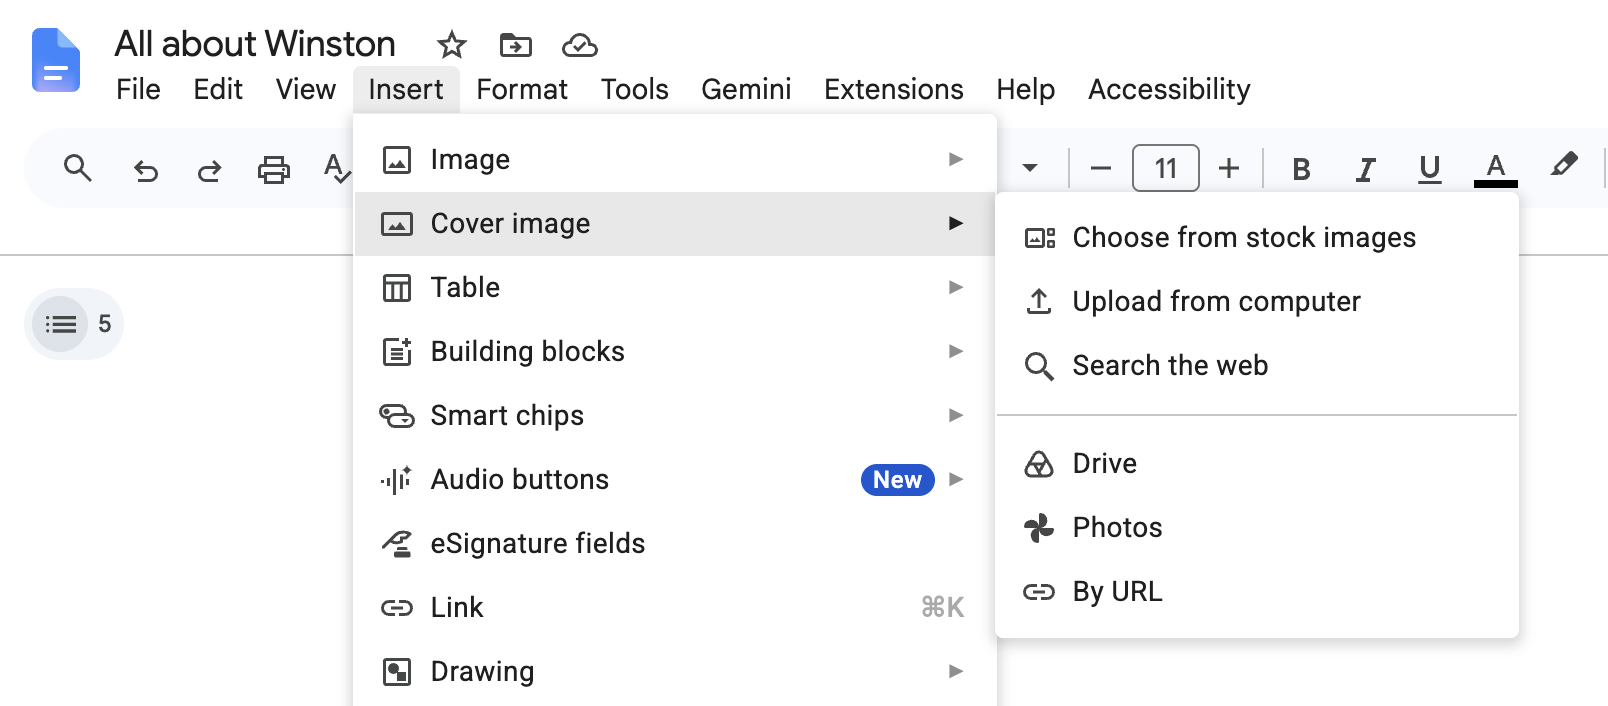1608x706 pixels.
Task: Click the move to folder icon
Action: pyautogui.click(x=516, y=45)
